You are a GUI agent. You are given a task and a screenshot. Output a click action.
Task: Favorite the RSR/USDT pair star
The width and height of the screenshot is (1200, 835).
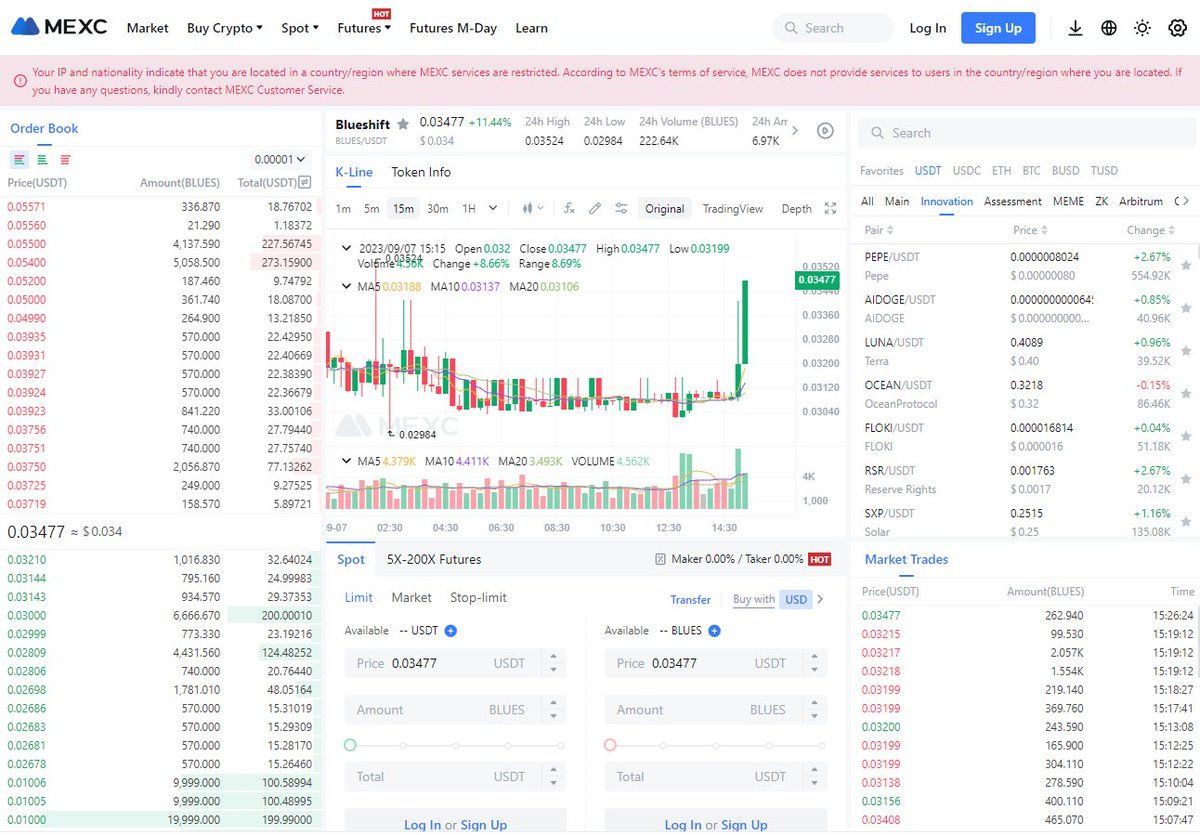1186,479
